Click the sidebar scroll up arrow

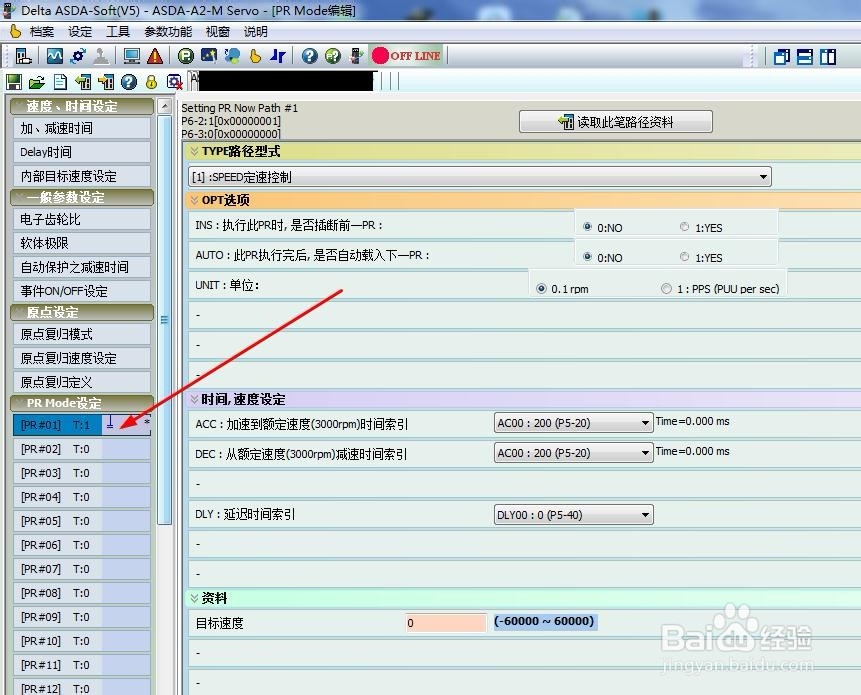pyautogui.click(x=164, y=106)
